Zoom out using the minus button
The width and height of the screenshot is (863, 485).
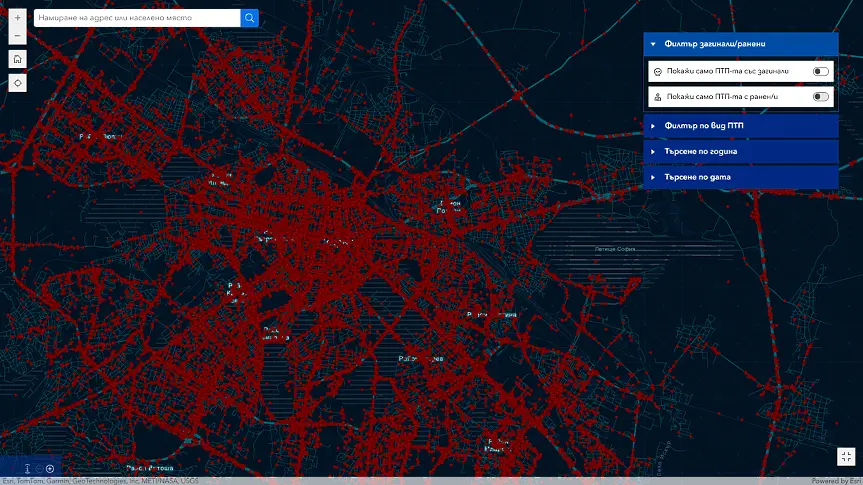(17, 36)
